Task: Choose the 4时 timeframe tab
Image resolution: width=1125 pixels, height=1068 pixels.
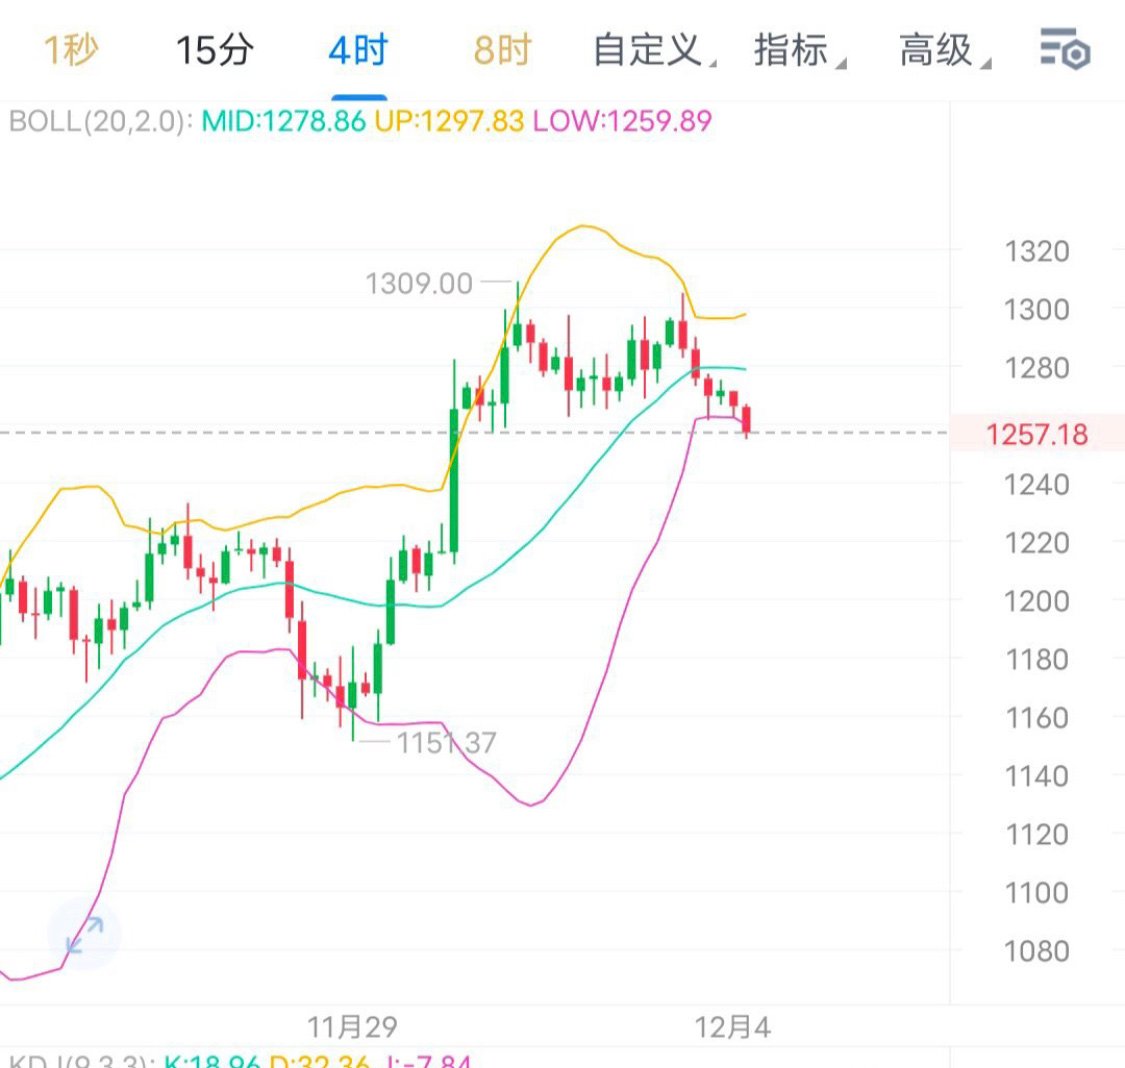Action: click(x=357, y=49)
